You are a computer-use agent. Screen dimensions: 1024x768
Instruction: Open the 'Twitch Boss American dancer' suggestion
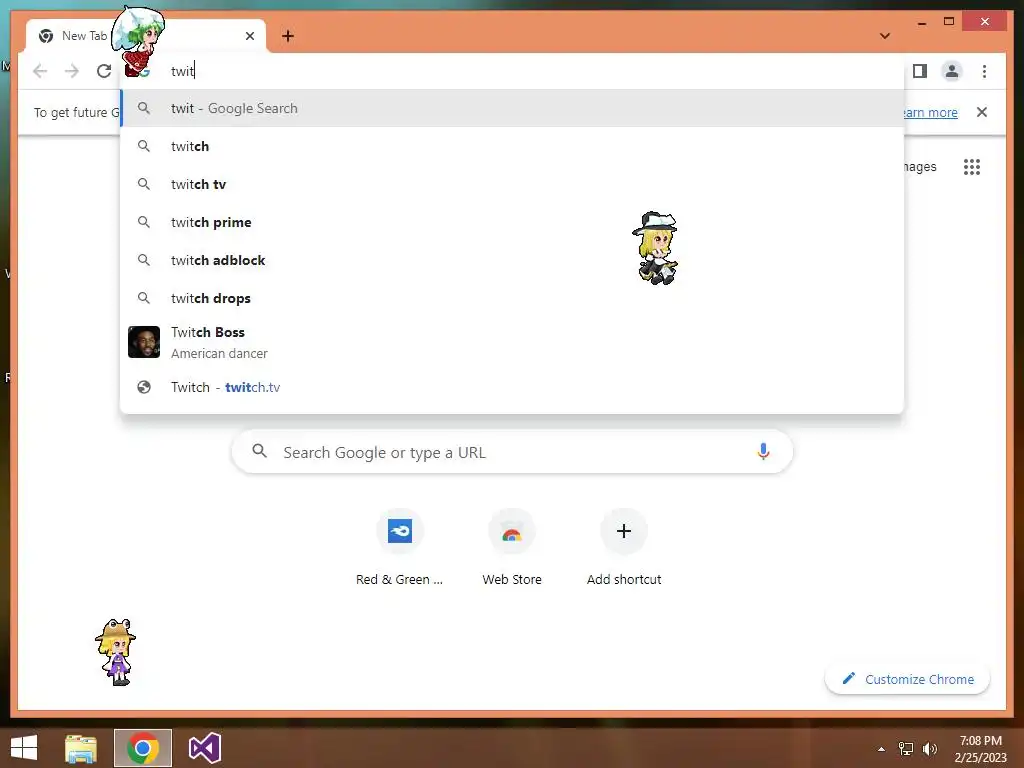[x=512, y=342]
